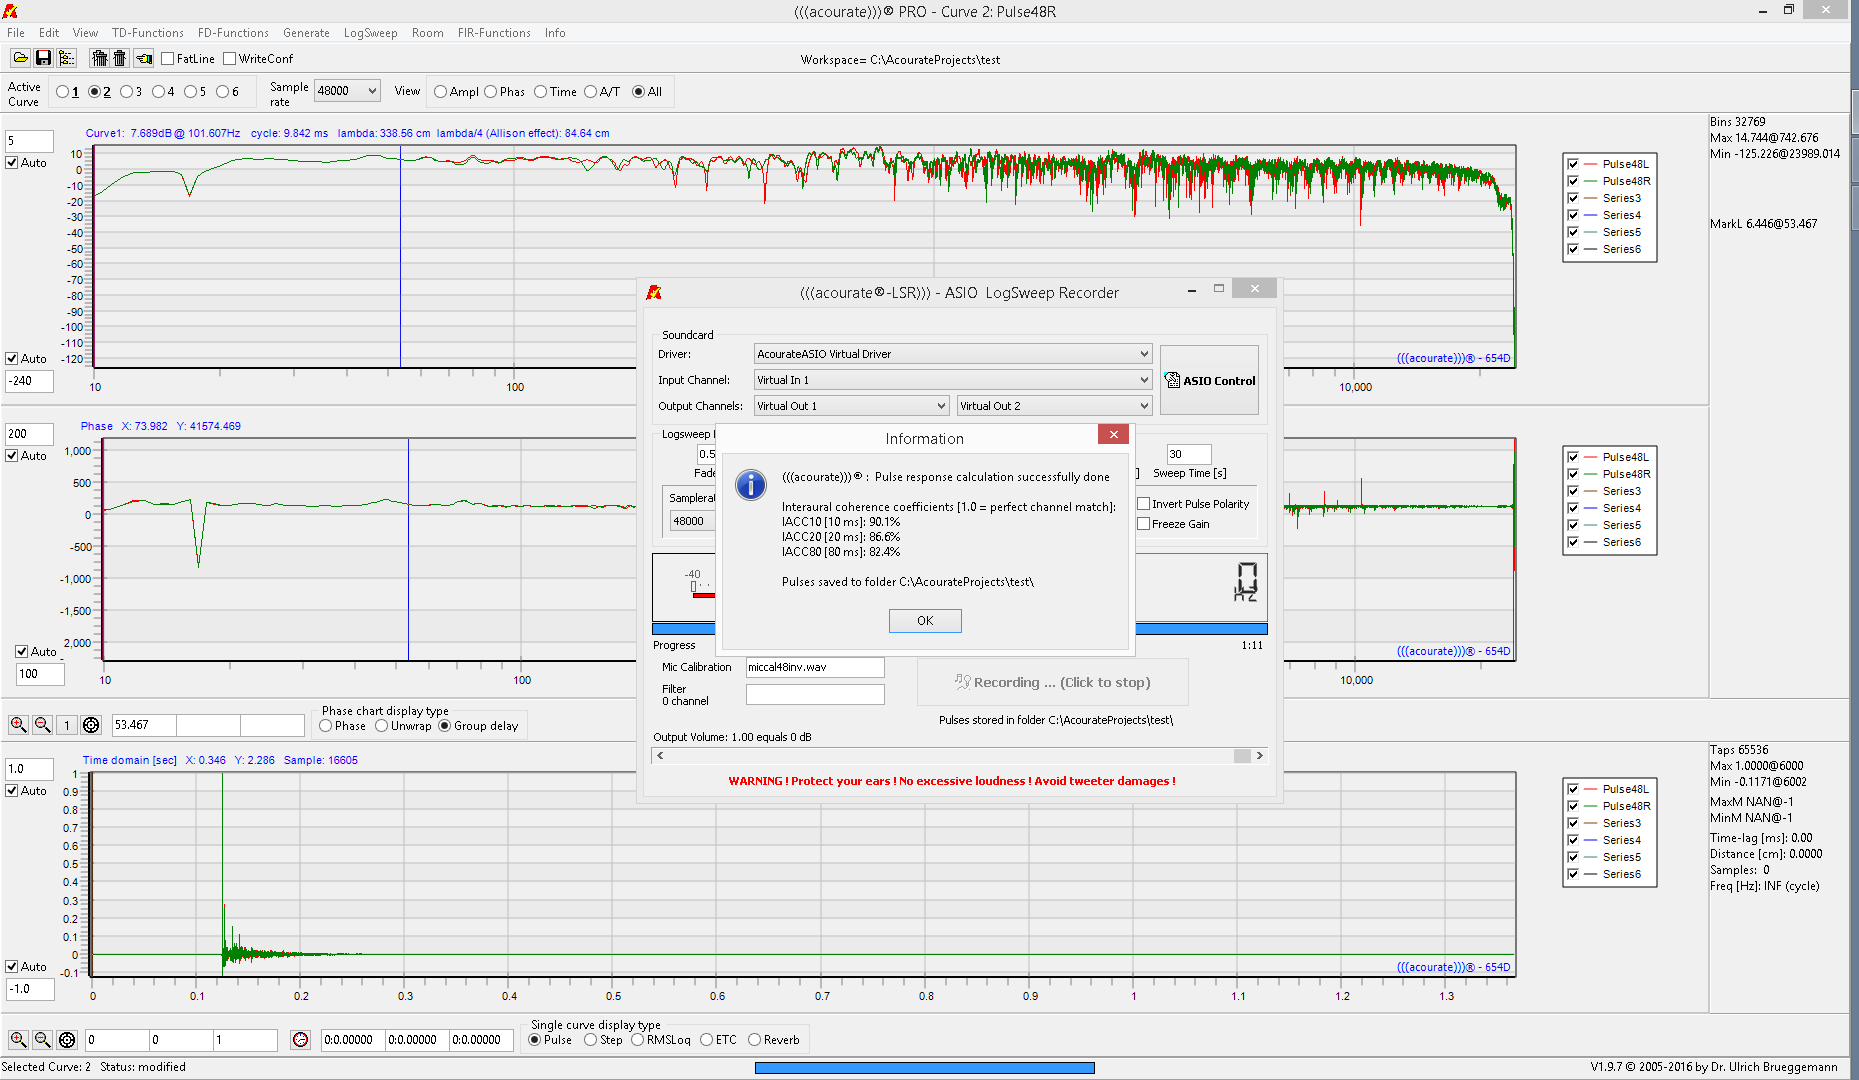Toggle Freeze Gain checkbox

point(1143,524)
